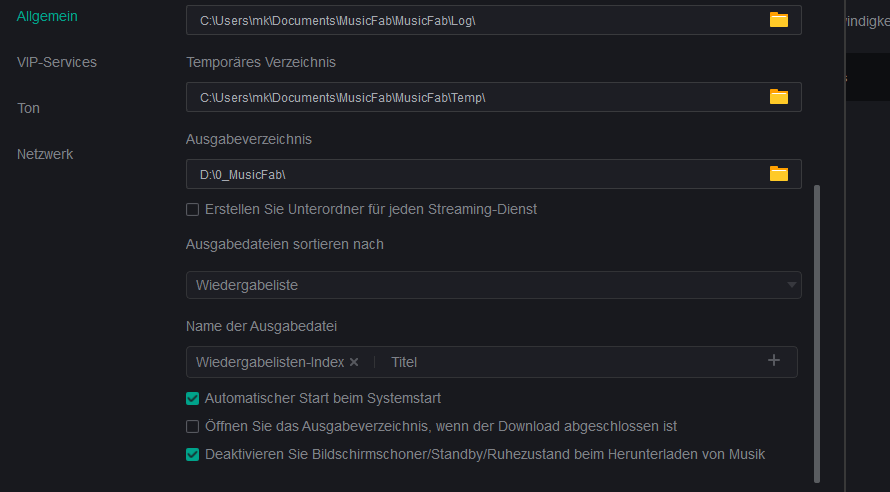Uncheck Deaktivieren Sie Bildschirmschoner/Standby option

click(193, 454)
